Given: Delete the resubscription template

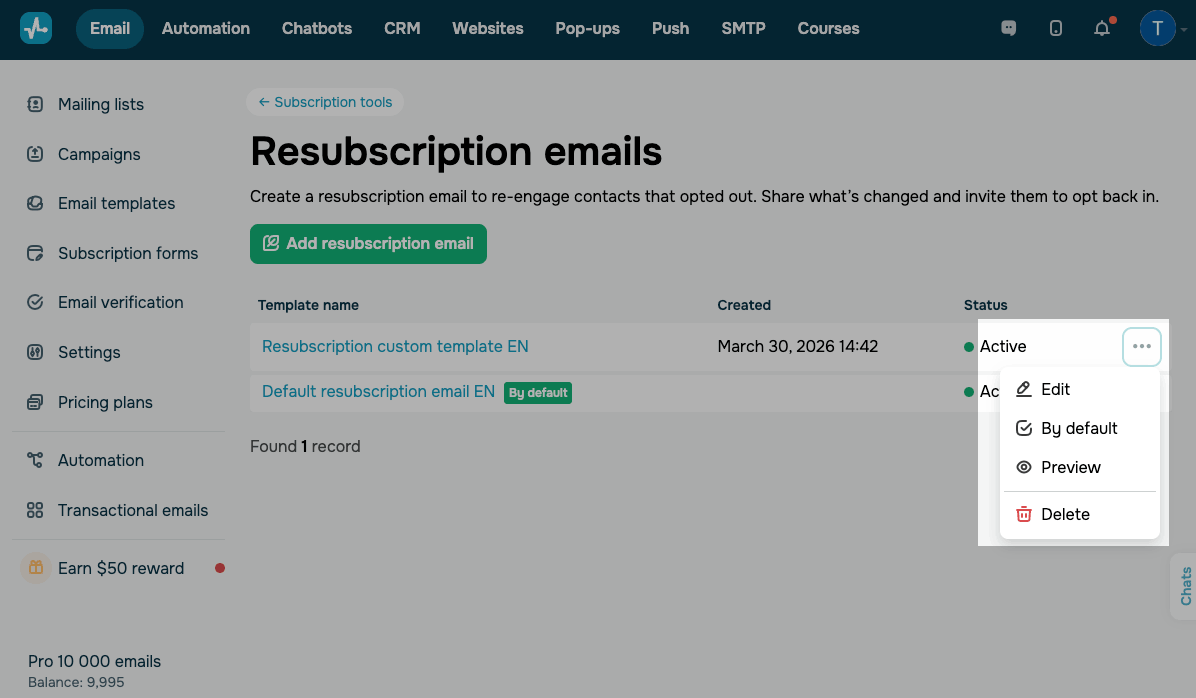Looking at the screenshot, I should 1065,514.
